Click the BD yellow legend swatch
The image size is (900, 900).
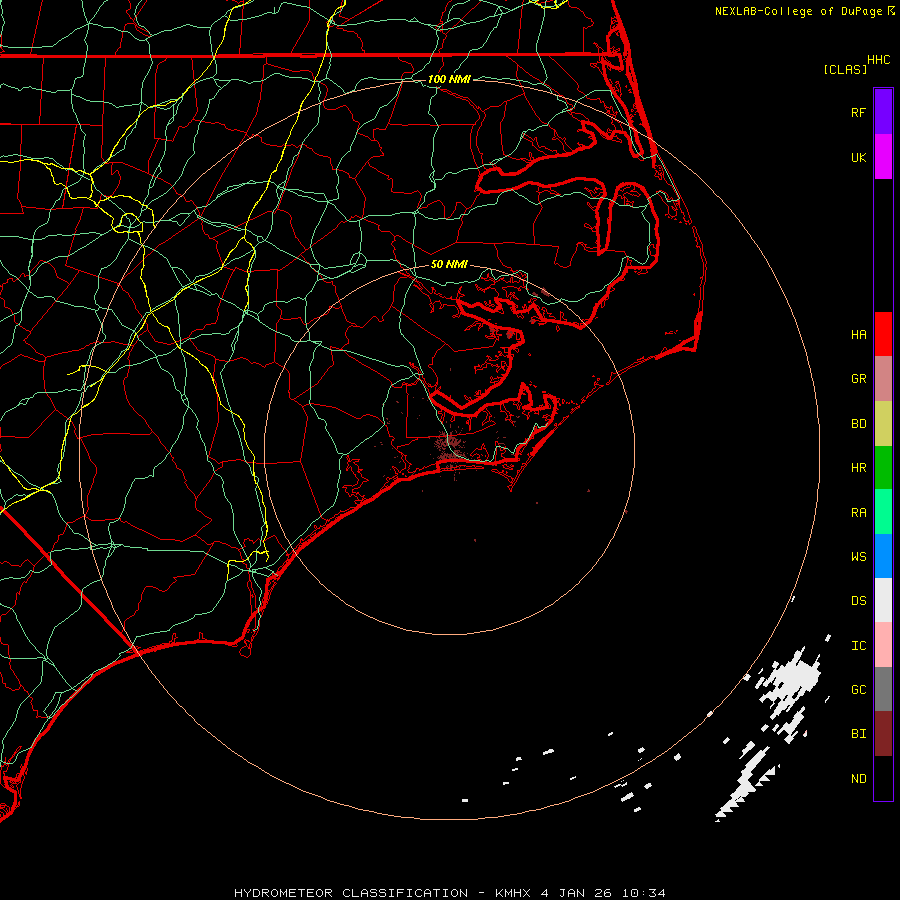tap(883, 424)
